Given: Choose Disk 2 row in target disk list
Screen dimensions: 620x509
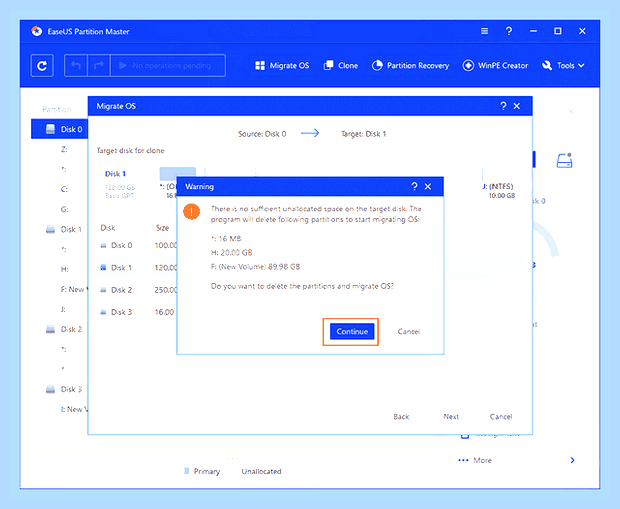Looking at the screenshot, I should [137, 290].
